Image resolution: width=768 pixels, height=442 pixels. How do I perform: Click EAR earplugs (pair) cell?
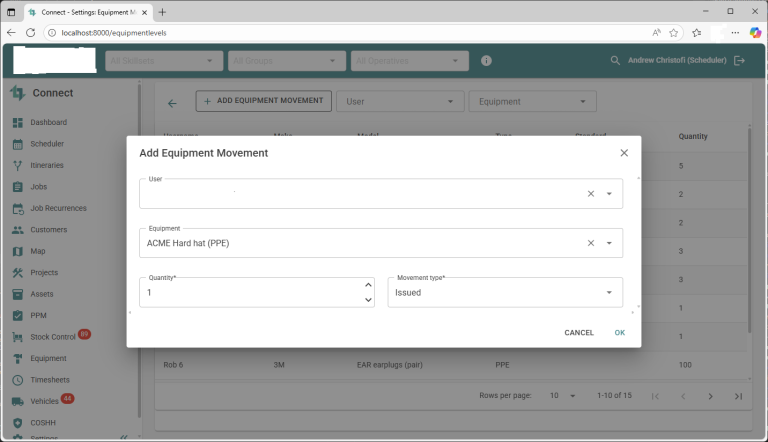[389, 365]
